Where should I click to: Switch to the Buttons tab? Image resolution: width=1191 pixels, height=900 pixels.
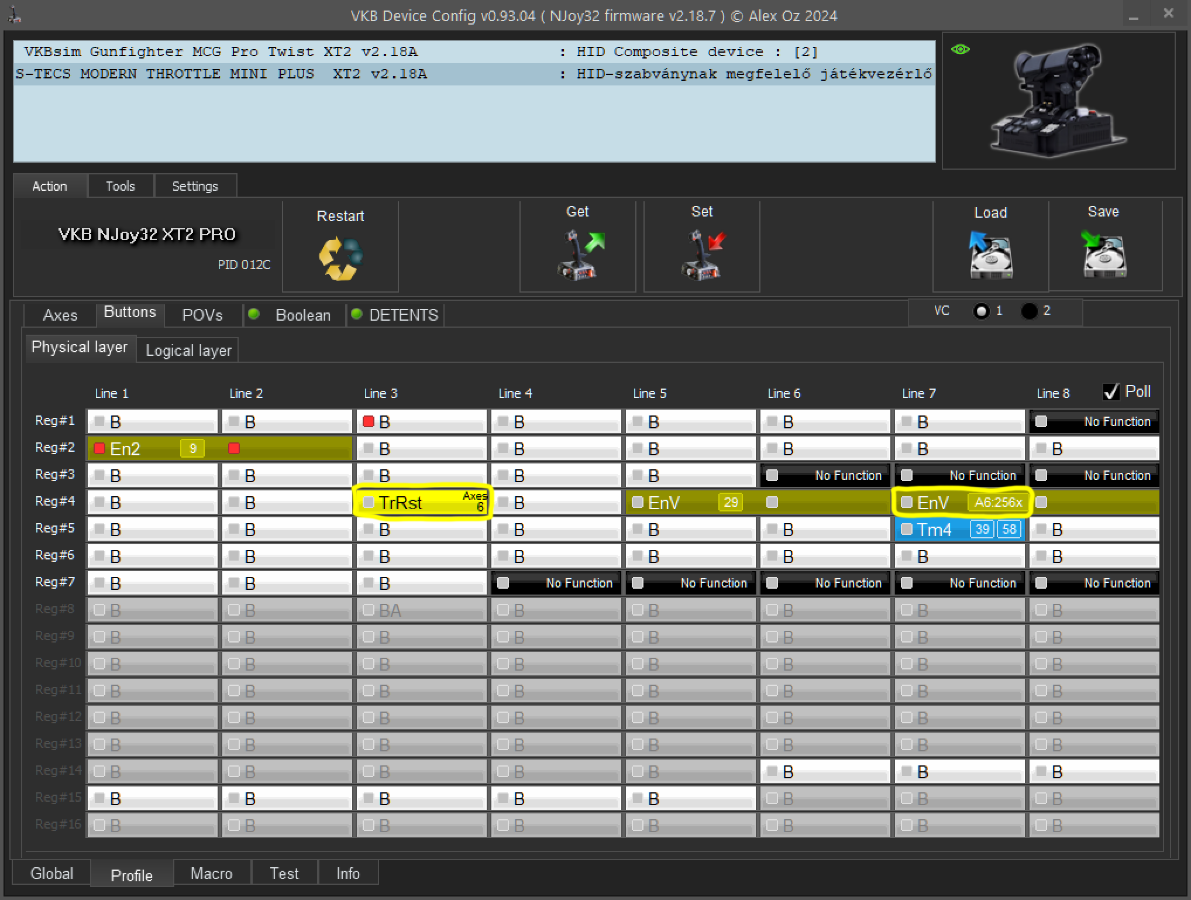pos(130,313)
